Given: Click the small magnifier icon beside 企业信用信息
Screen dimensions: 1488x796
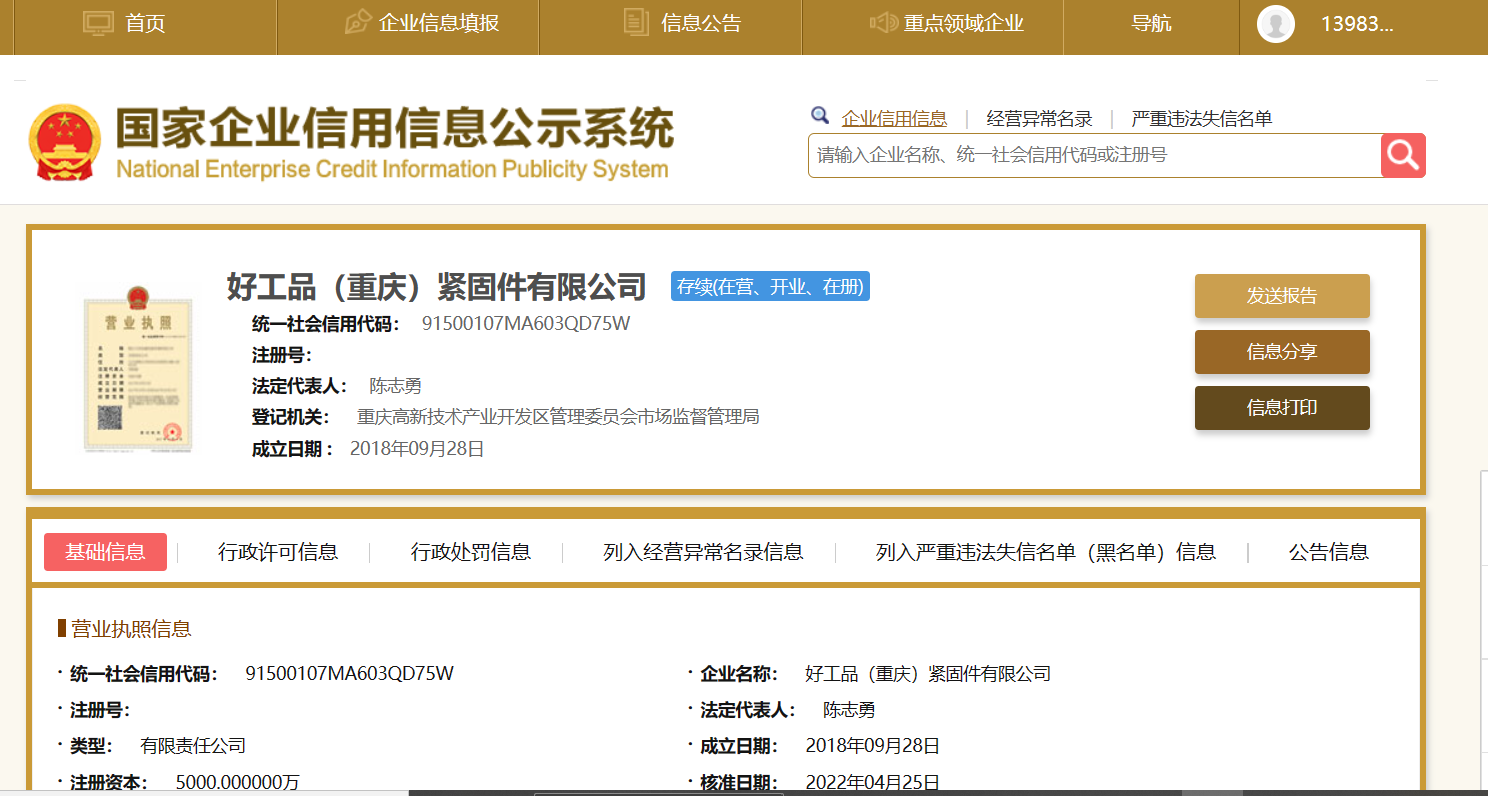Looking at the screenshot, I should [x=820, y=116].
